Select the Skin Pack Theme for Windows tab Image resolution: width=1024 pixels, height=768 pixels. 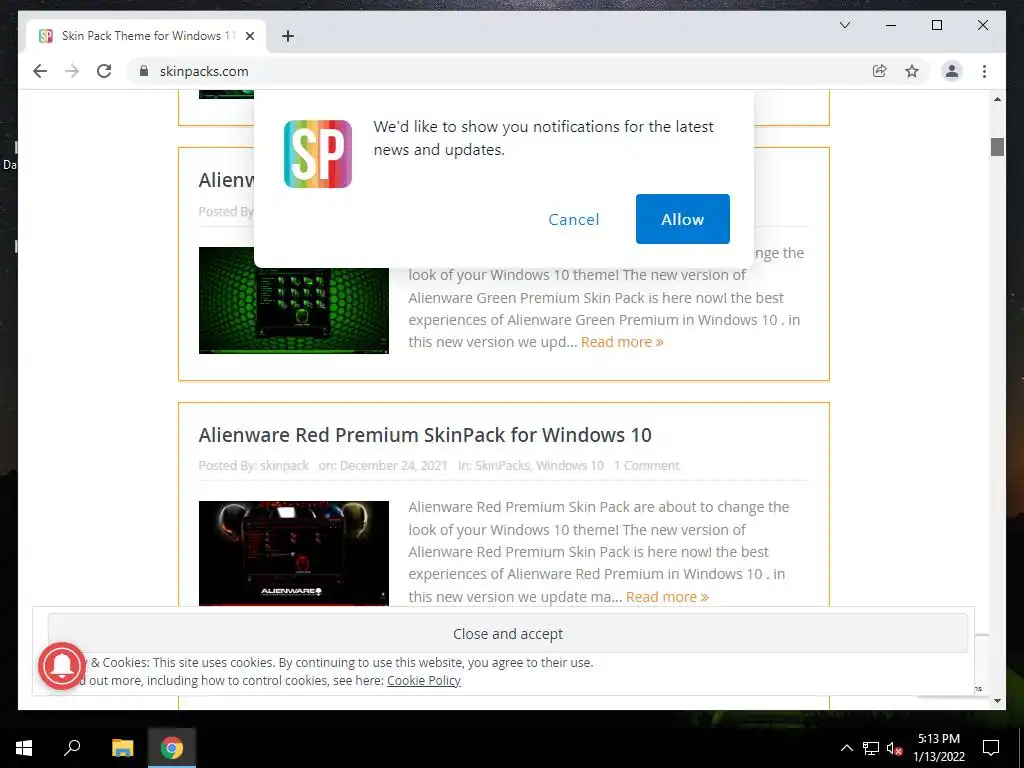click(145, 36)
